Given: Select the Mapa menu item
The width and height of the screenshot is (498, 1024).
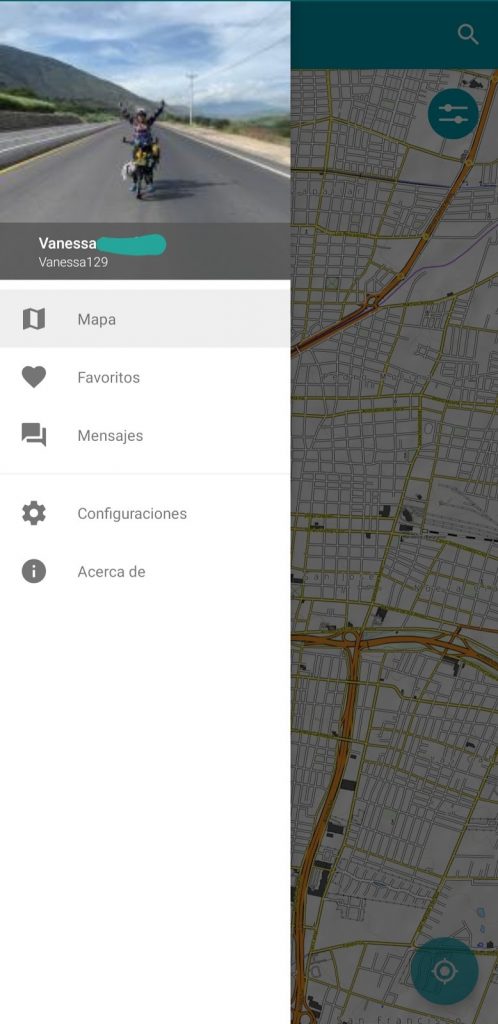Looking at the screenshot, I should click(145, 319).
